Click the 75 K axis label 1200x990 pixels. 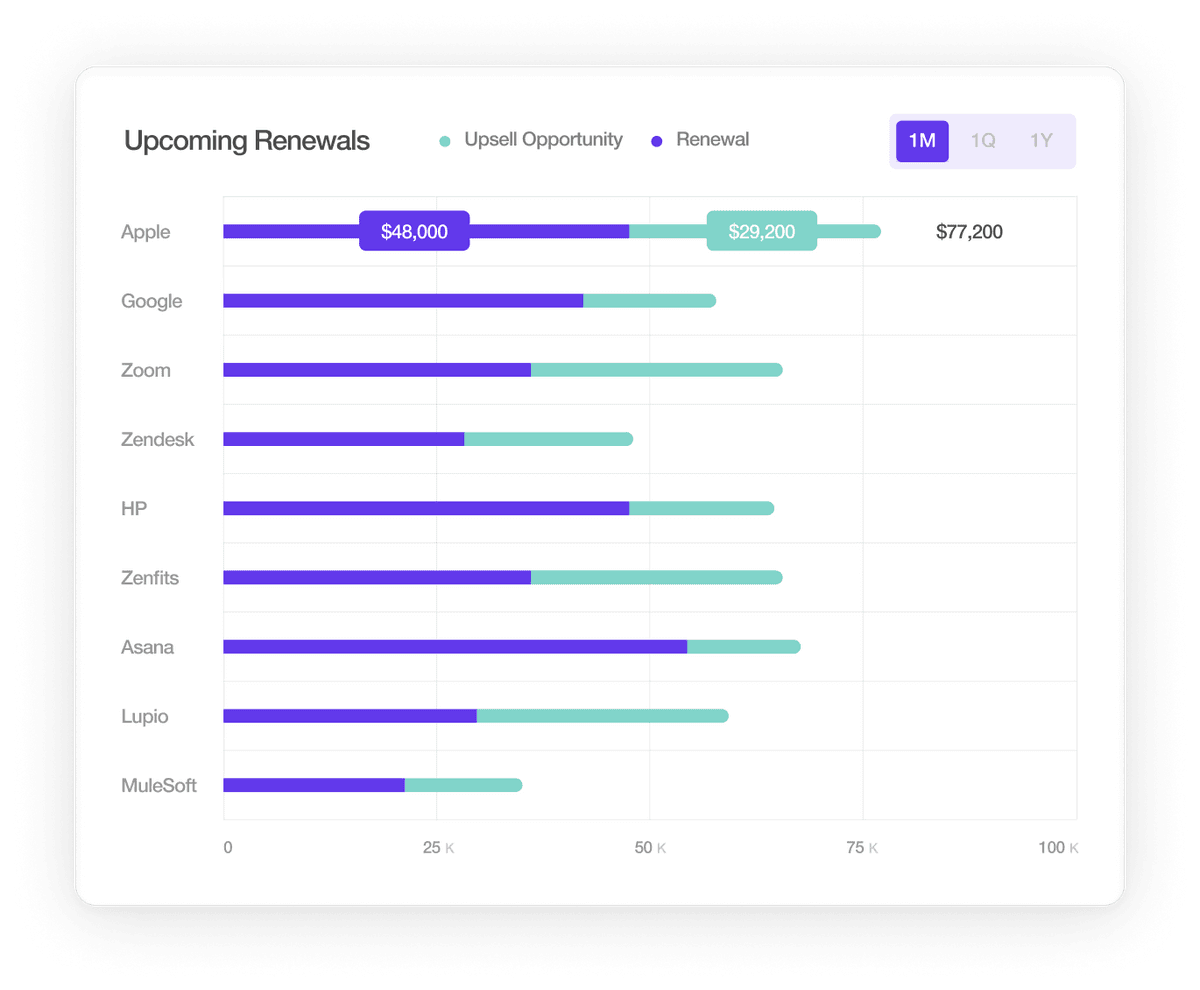[x=862, y=848]
